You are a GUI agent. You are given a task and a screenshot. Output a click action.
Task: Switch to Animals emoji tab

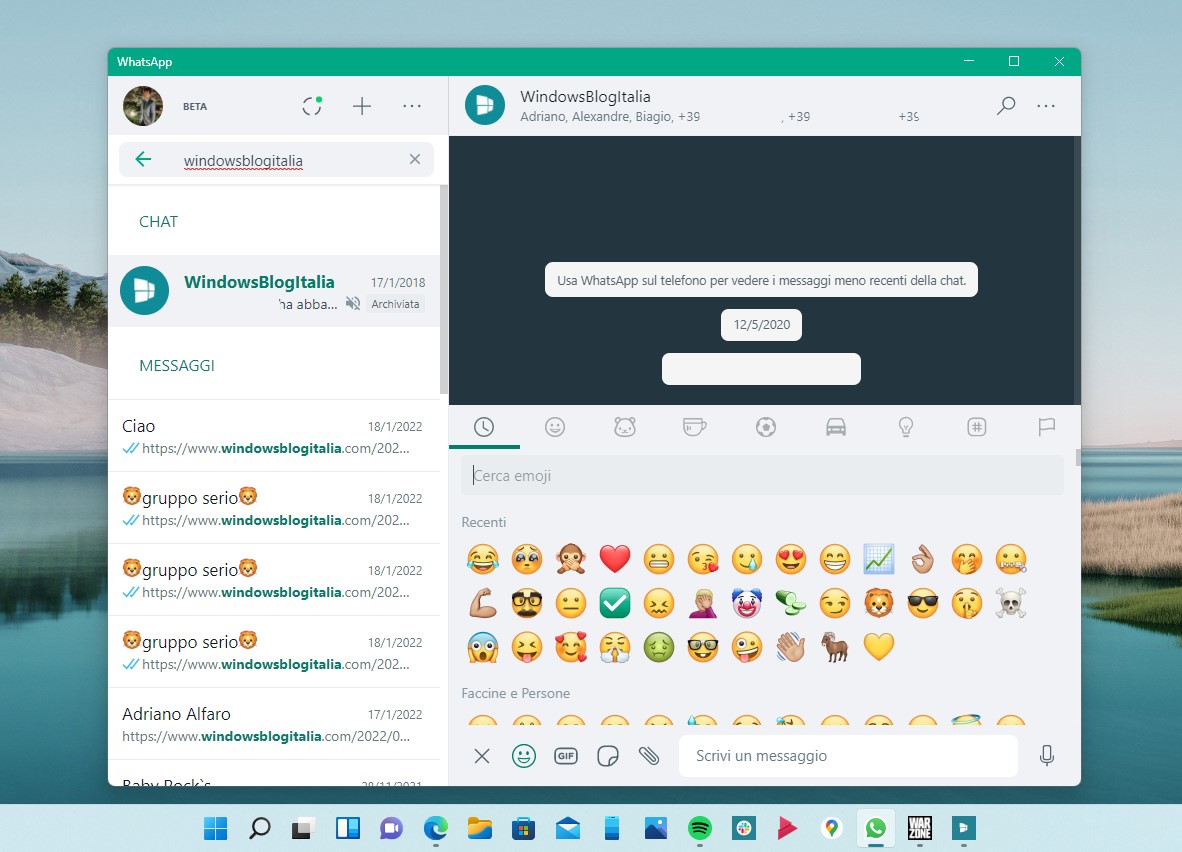625,427
